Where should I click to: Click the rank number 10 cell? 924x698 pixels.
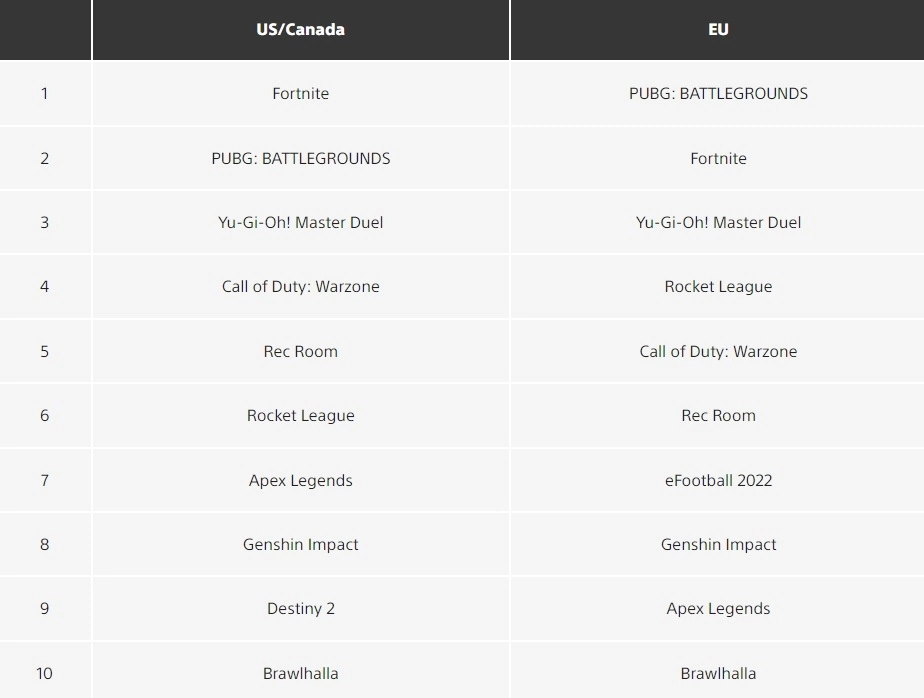[44, 673]
